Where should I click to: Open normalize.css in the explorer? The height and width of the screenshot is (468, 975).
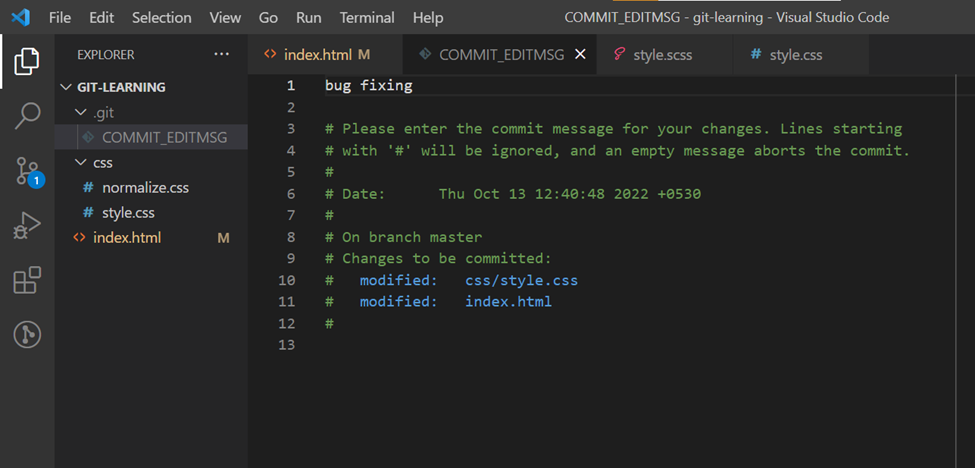(145, 187)
